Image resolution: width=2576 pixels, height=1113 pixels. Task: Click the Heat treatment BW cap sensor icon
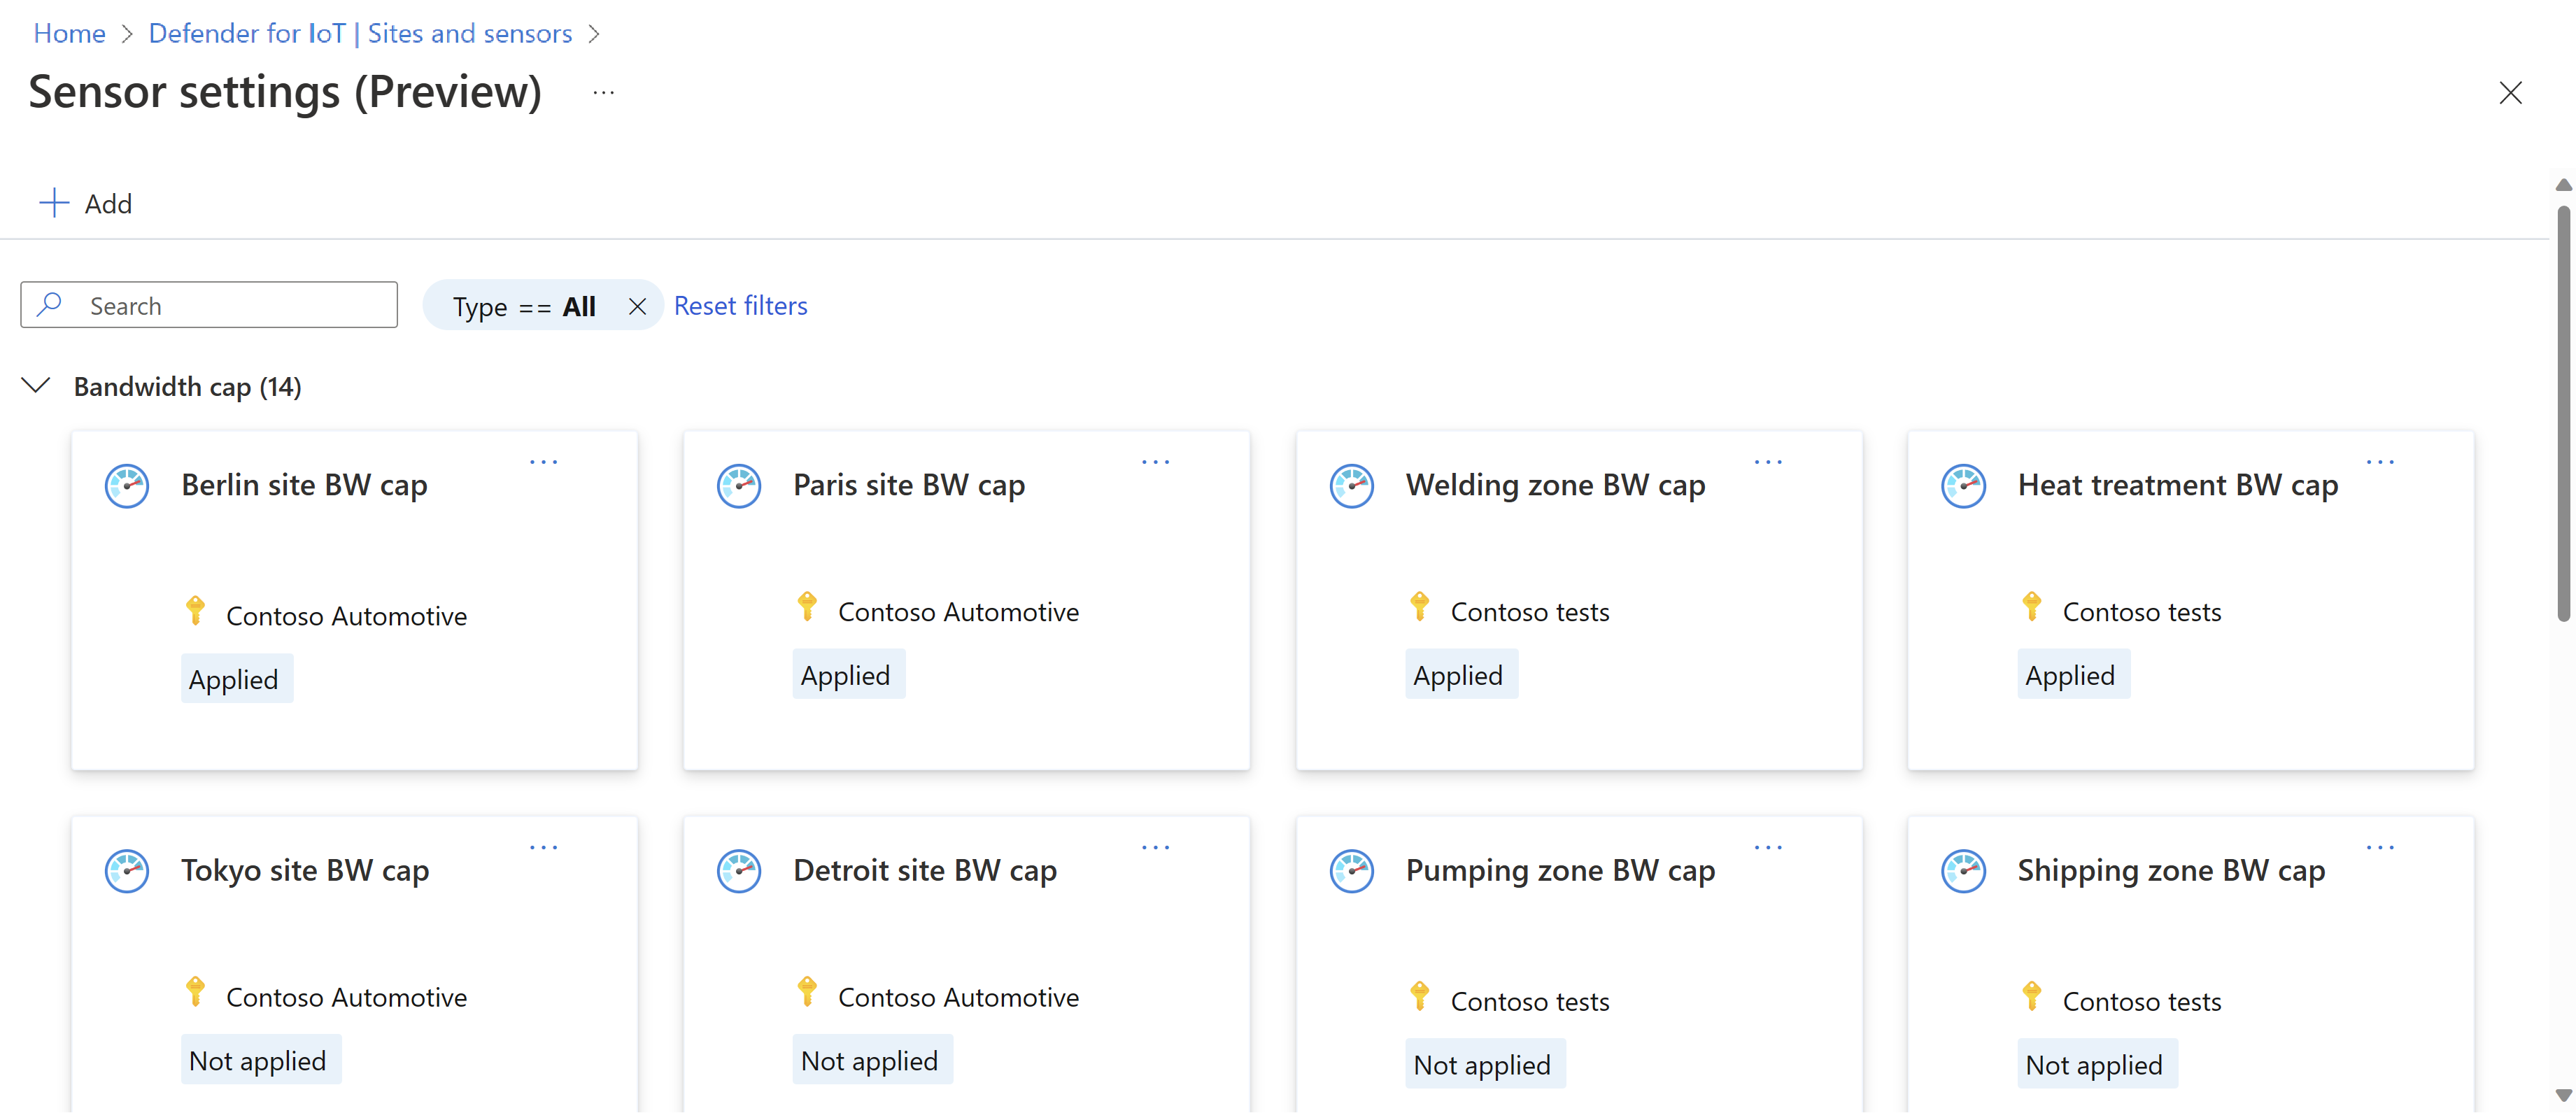coord(1963,484)
